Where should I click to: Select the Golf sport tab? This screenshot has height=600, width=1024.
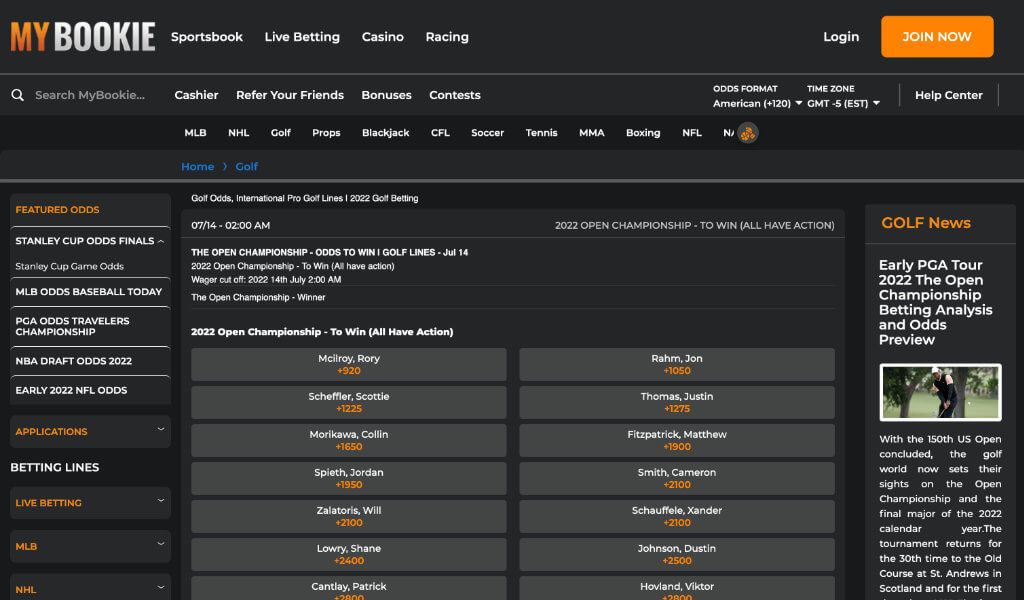tap(281, 133)
